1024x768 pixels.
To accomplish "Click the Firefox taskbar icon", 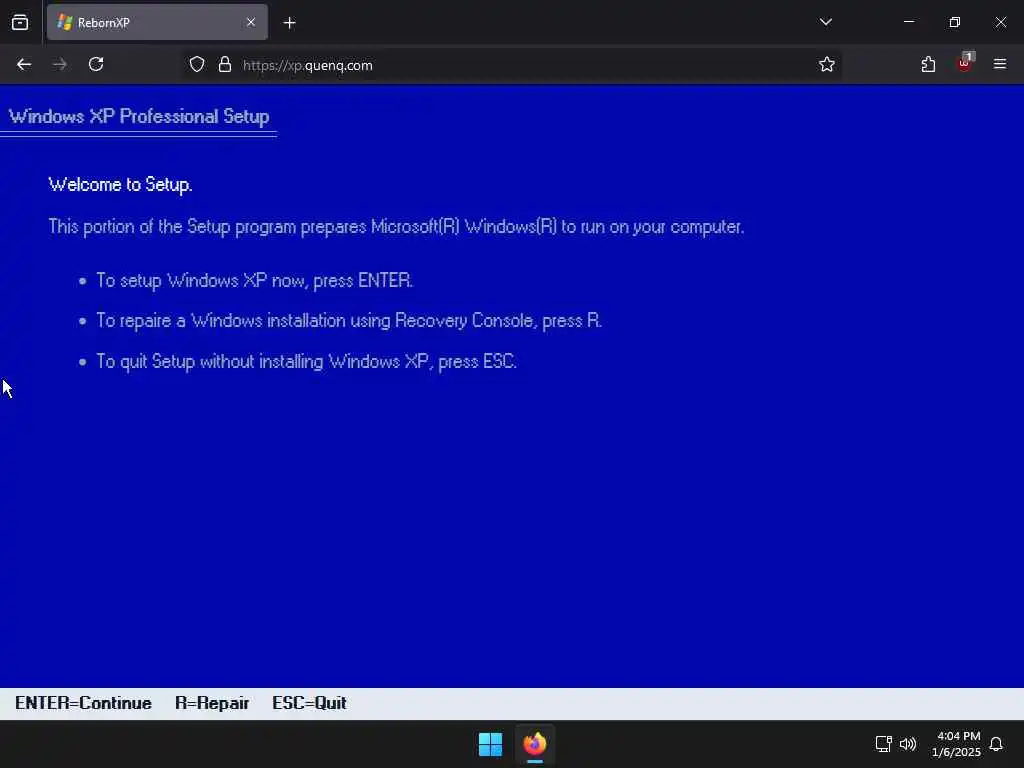I will pos(535,744).
